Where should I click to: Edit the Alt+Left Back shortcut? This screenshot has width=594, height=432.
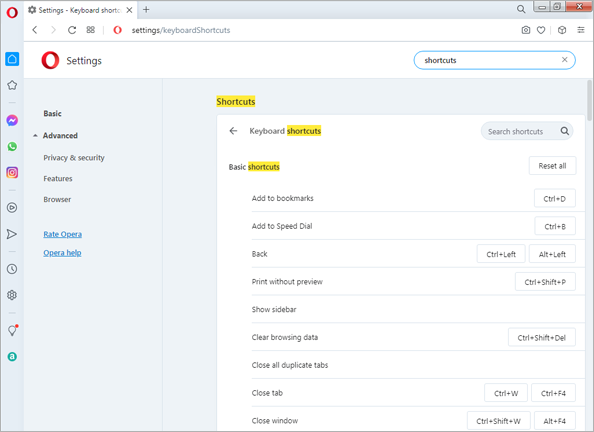point(552,254)
